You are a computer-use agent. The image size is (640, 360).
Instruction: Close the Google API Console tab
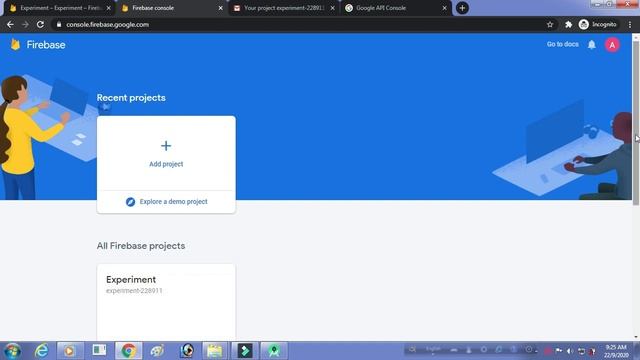[444, 8]
